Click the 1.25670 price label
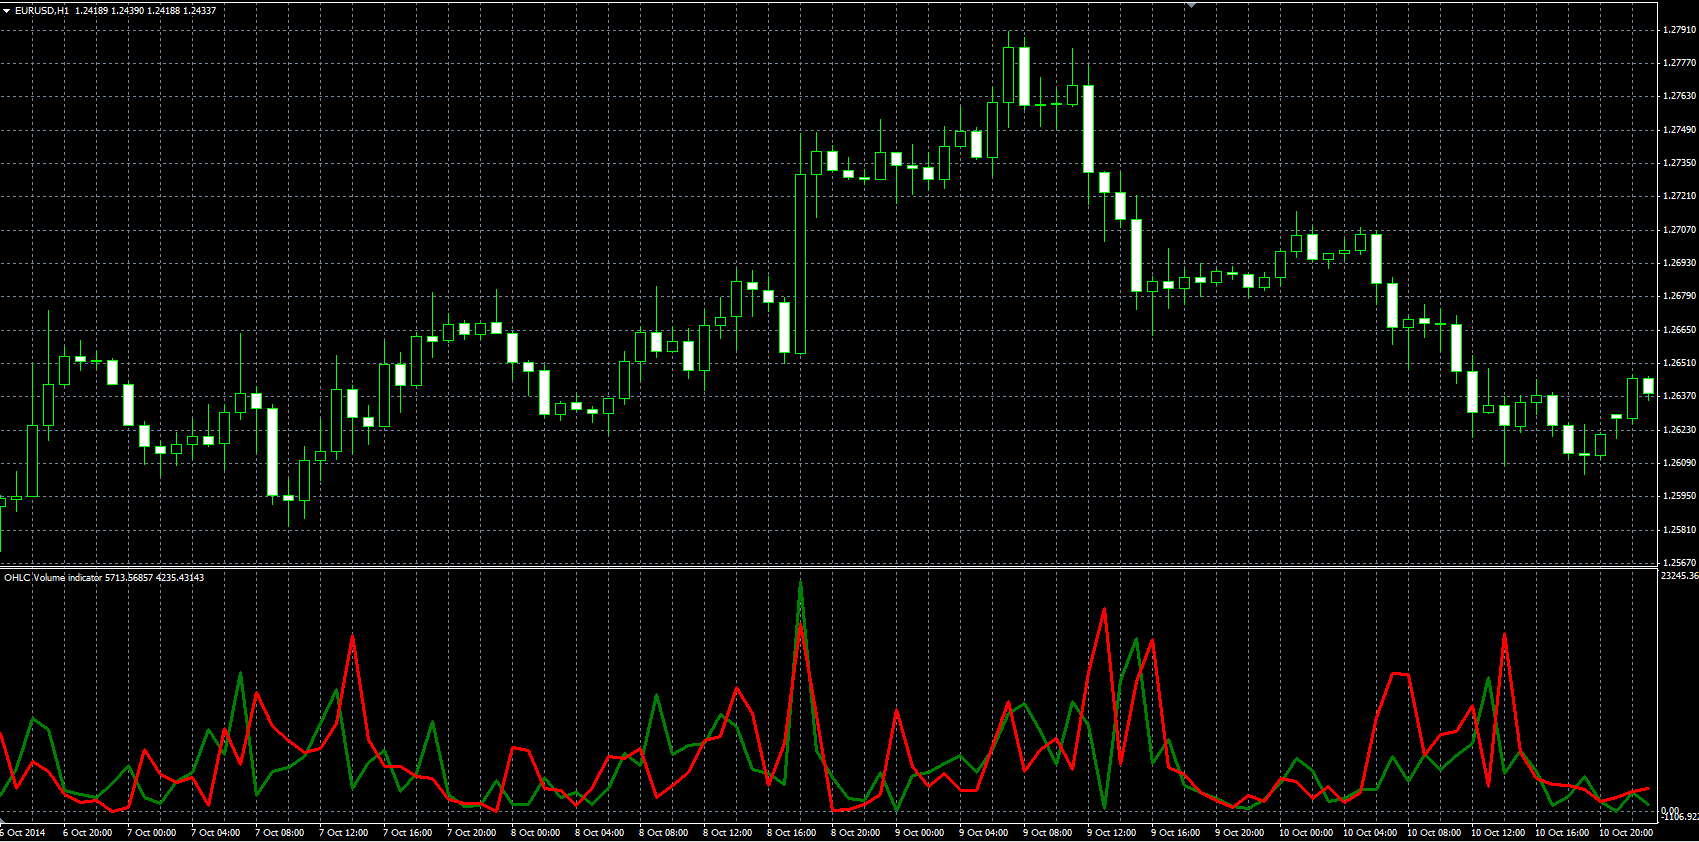Screen dimensions: 1699x842 click(x=1679, y=563)
